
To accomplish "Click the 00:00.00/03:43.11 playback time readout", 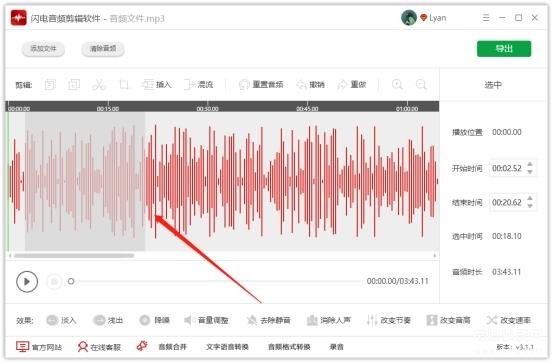I will point(397,281).
